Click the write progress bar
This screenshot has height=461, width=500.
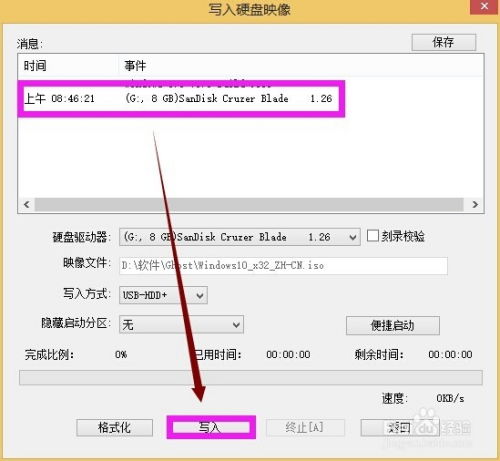point(251,377)
